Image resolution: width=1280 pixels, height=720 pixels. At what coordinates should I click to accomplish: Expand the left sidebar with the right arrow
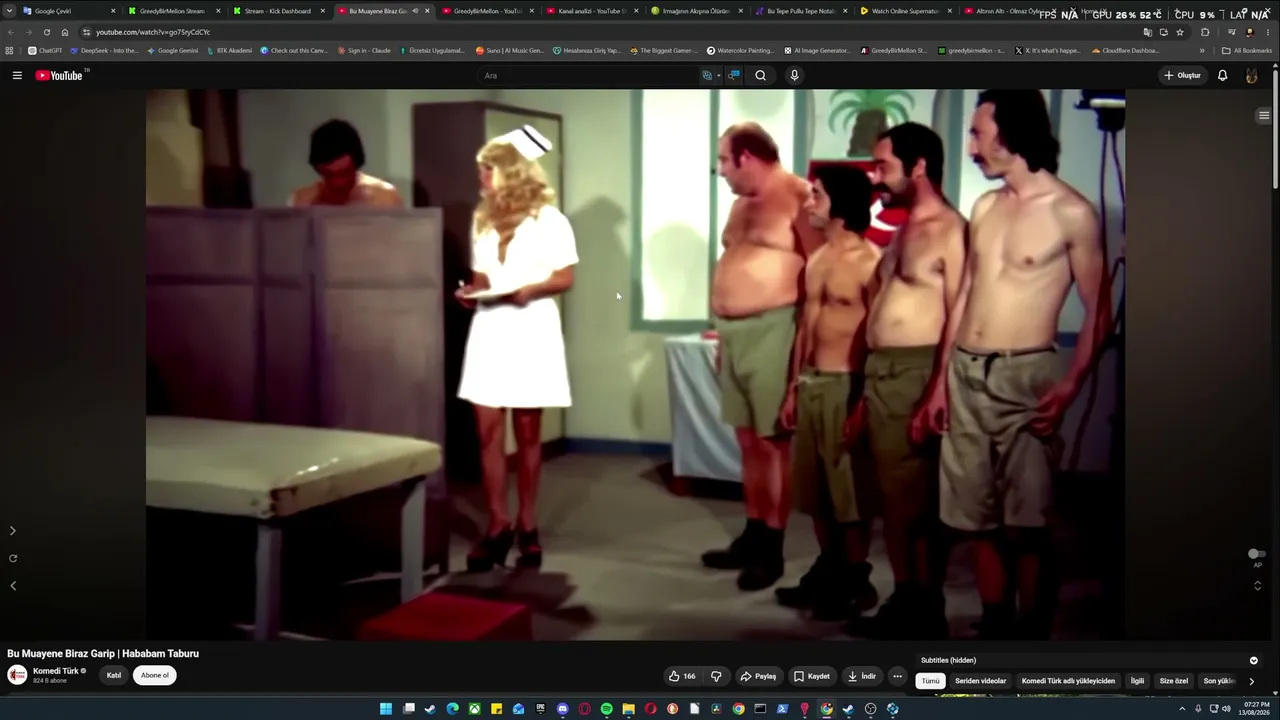(12, 531)
